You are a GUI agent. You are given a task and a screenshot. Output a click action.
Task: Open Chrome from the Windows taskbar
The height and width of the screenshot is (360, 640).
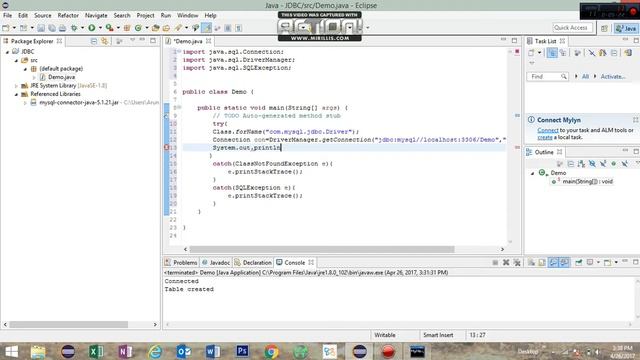(271, 351)
